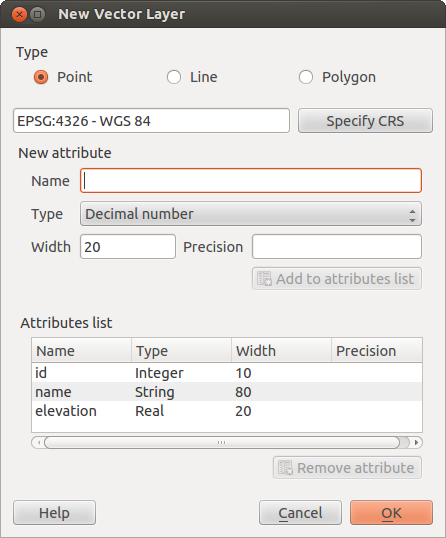The image size is (446, 538).
Task: Click the Precision input field
Action: 337,246
